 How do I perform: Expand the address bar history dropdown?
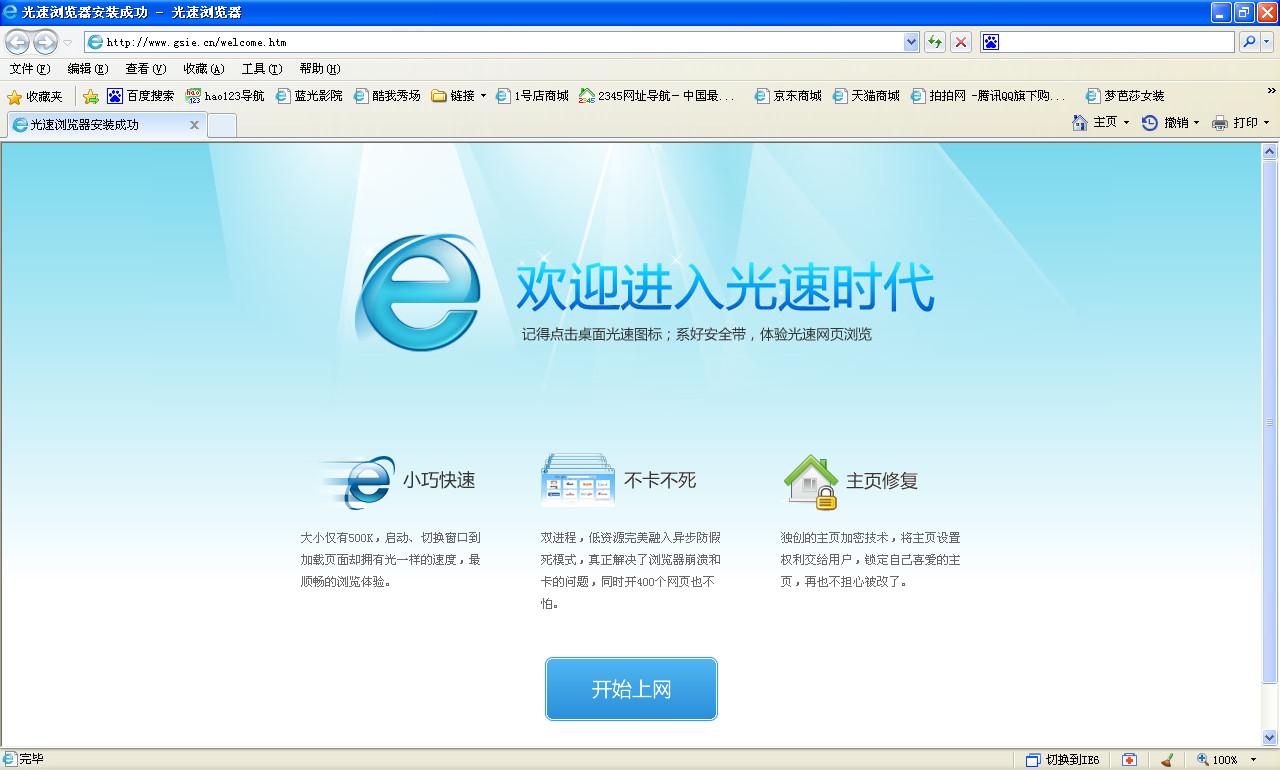point(911,42)
